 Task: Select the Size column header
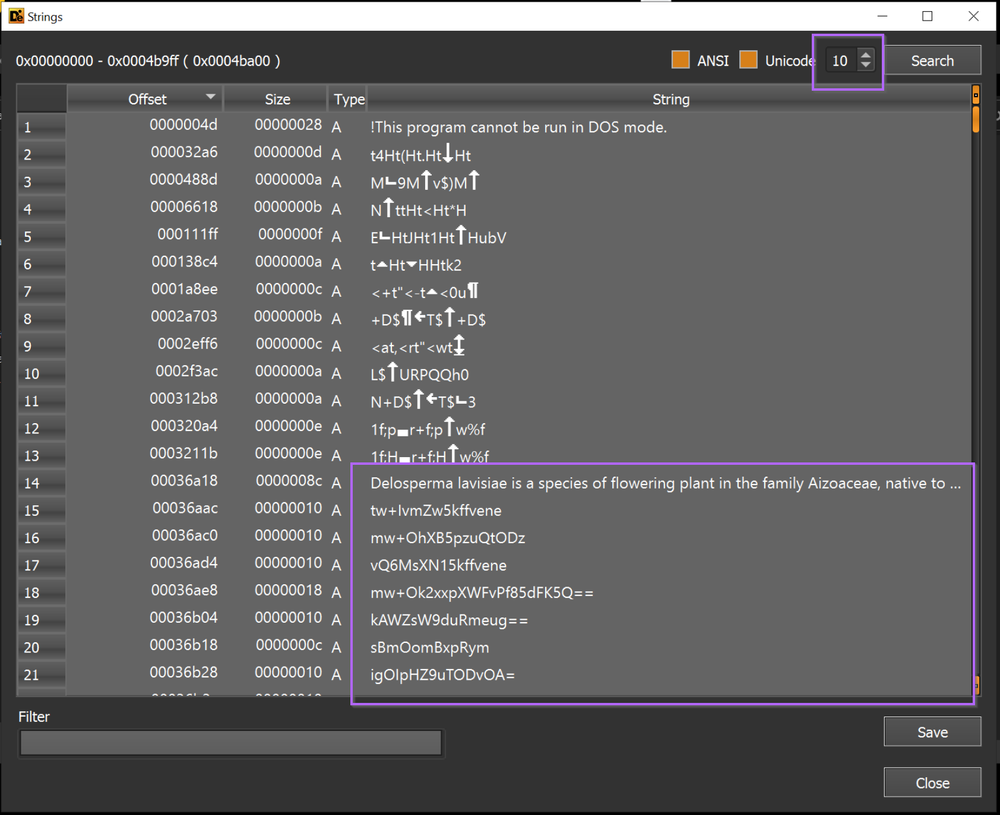click(x=277, y=98)
